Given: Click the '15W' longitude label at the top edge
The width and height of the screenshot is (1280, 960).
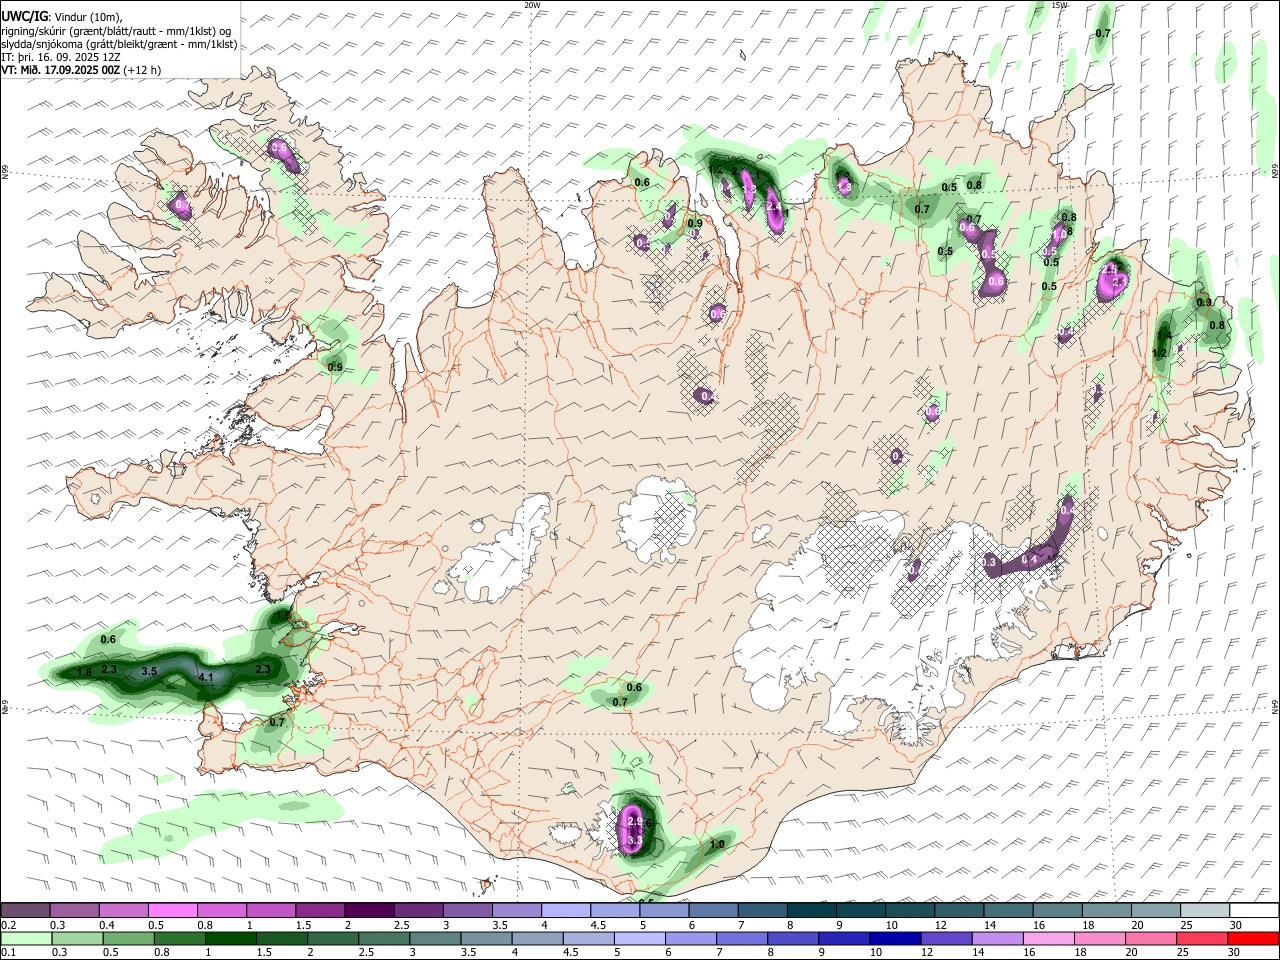Looking at the screenshot, I should tap(1059, 5).
